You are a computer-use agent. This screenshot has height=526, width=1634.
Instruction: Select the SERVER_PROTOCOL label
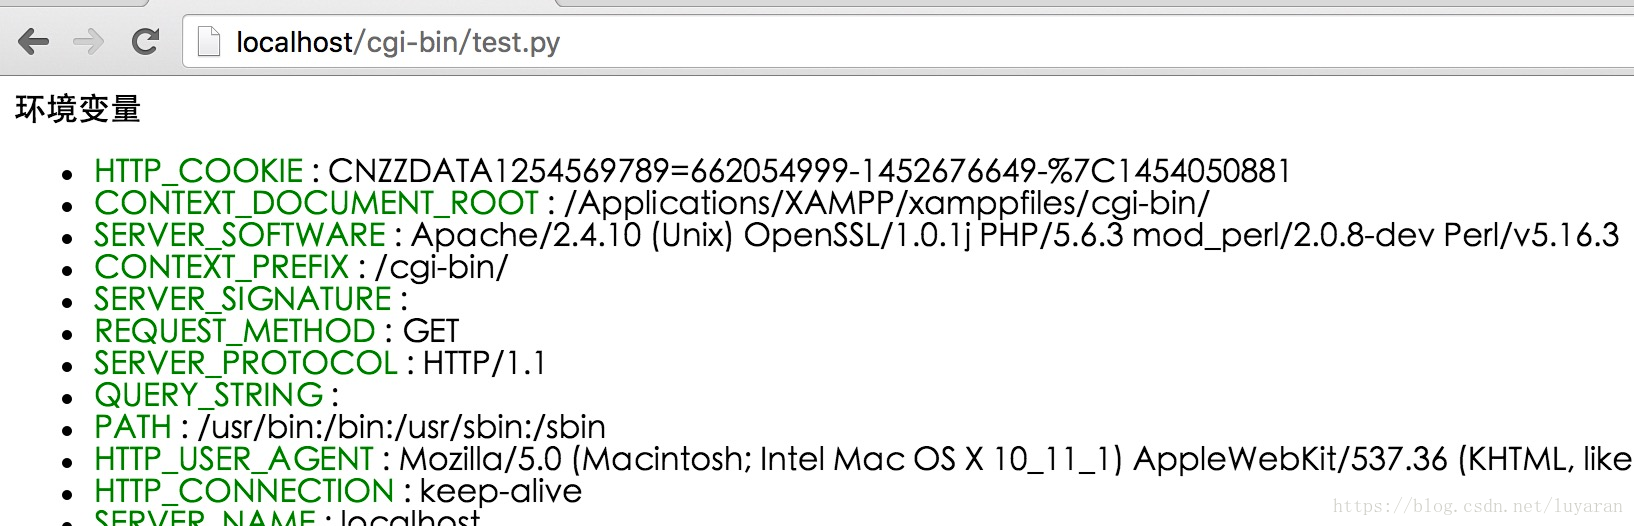246,363
